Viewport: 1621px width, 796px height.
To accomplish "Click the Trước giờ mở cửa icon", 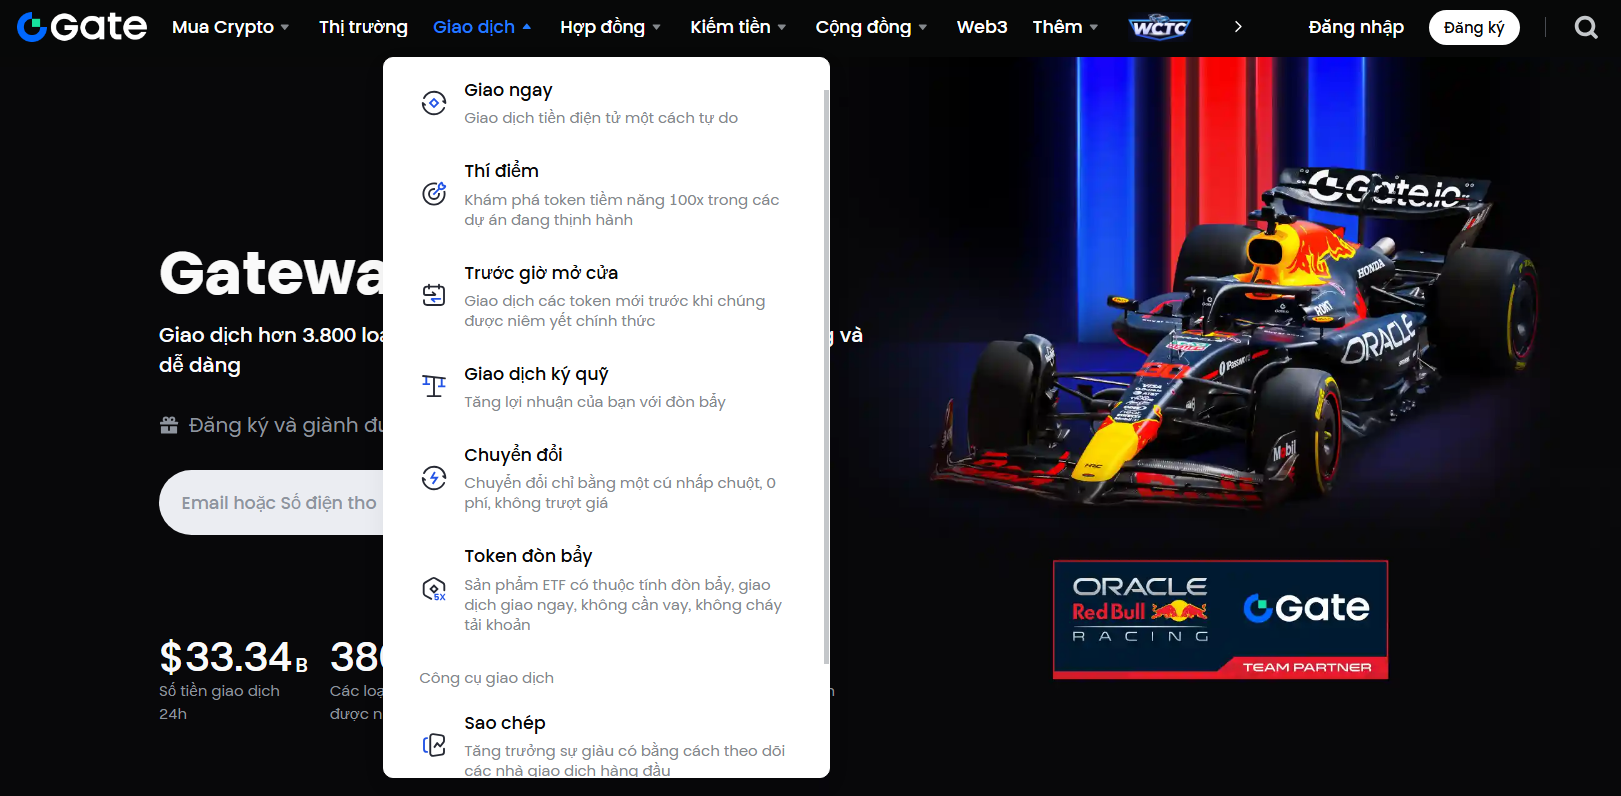I will coord(434,295).
